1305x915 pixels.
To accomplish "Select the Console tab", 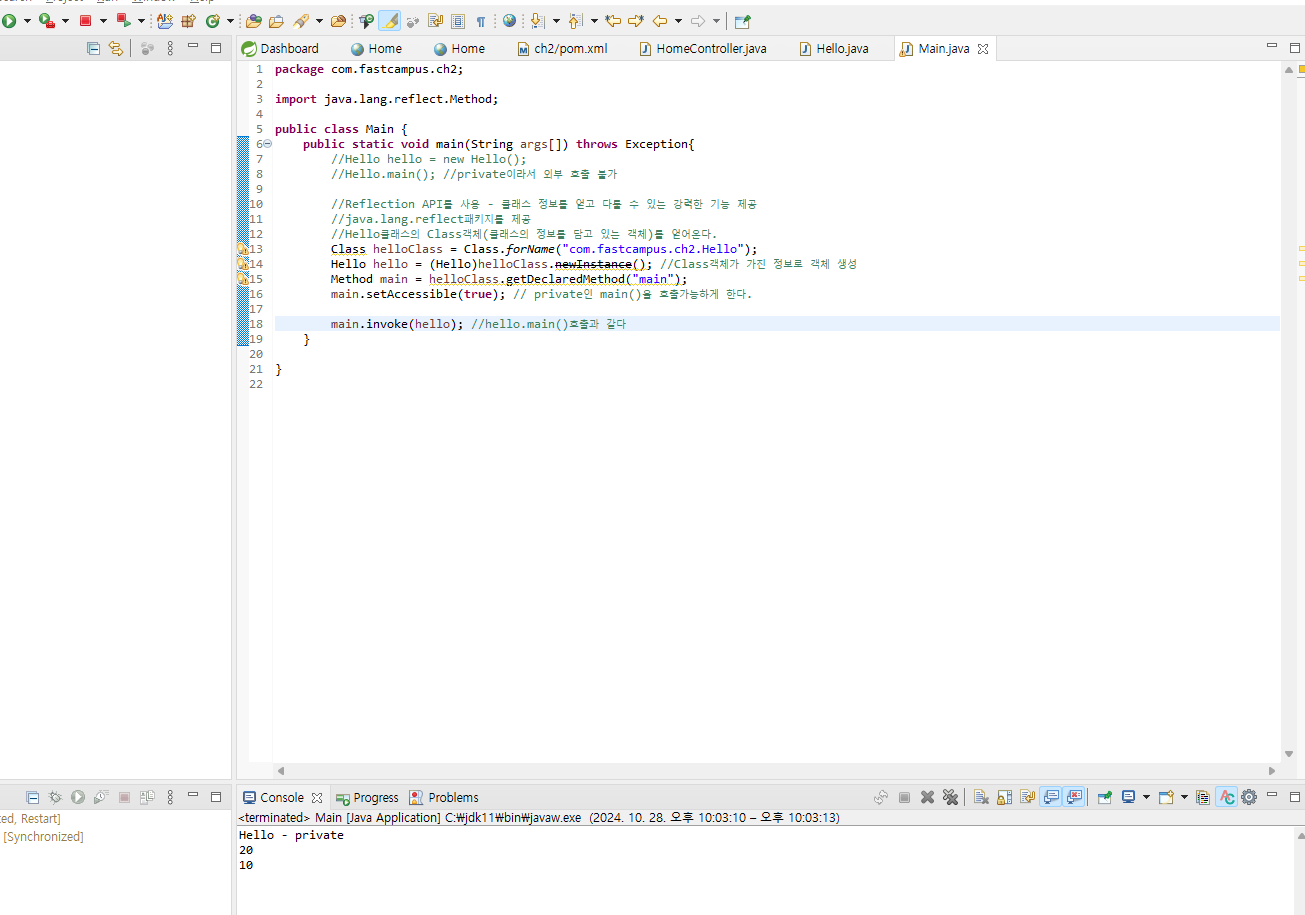I will 282,797.
